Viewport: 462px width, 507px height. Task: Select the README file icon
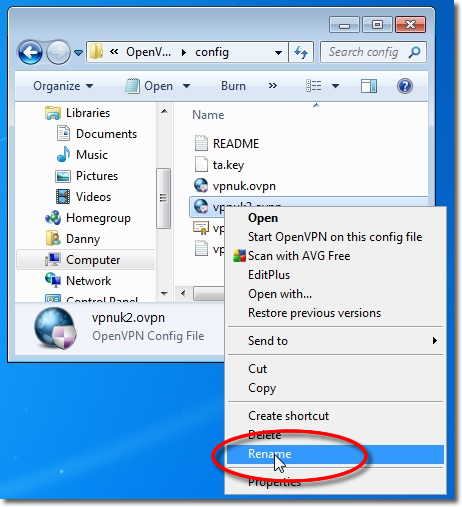(201, 143)
